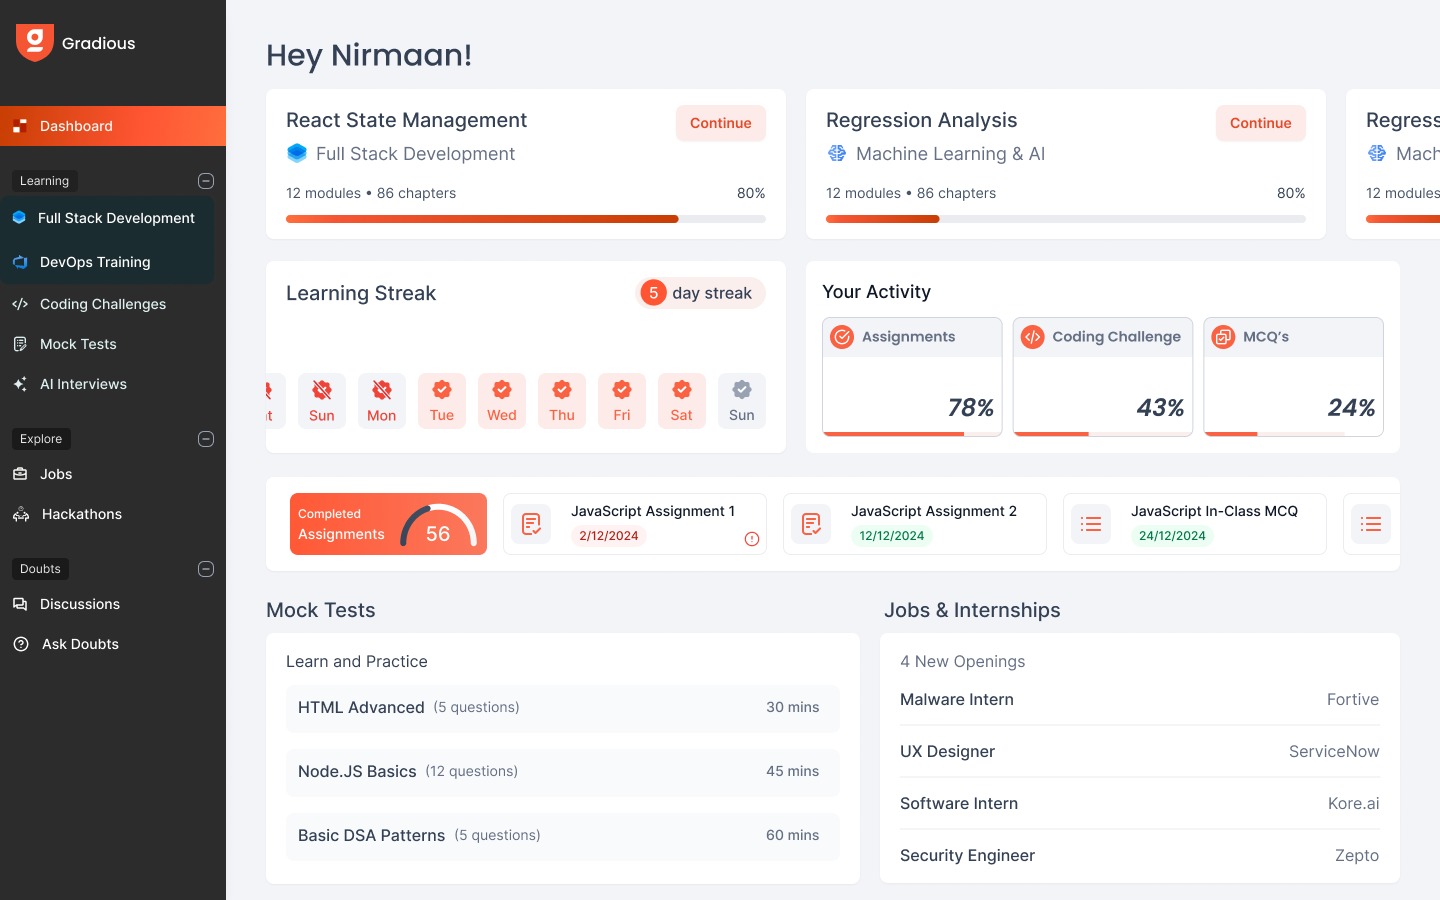The width and height of the screenshot is (1440, 900).
Task: Click the Hackathons sidebar icon
Action: [x=21, y=514]
